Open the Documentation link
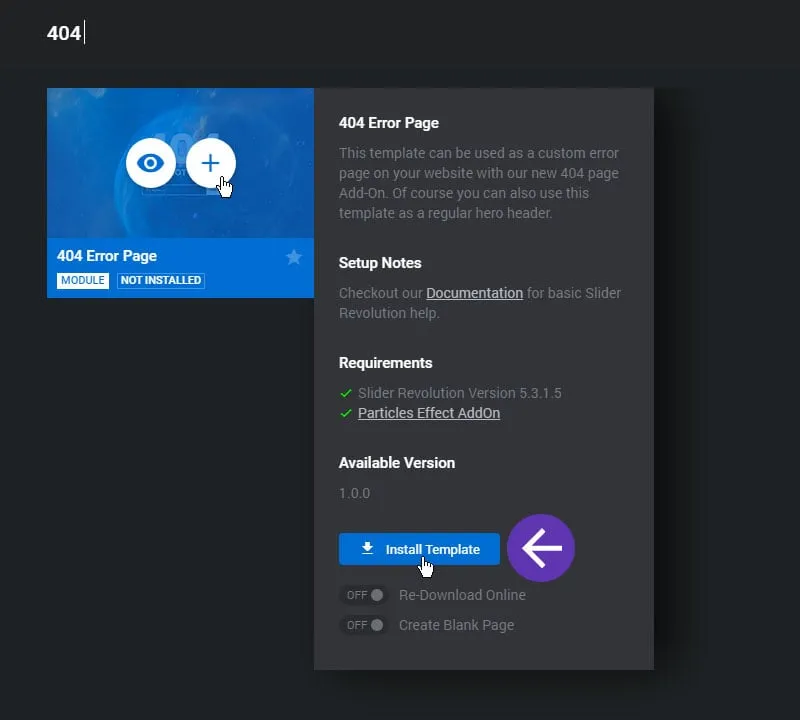The image size is (800, 720). click(x=474, y=293)
